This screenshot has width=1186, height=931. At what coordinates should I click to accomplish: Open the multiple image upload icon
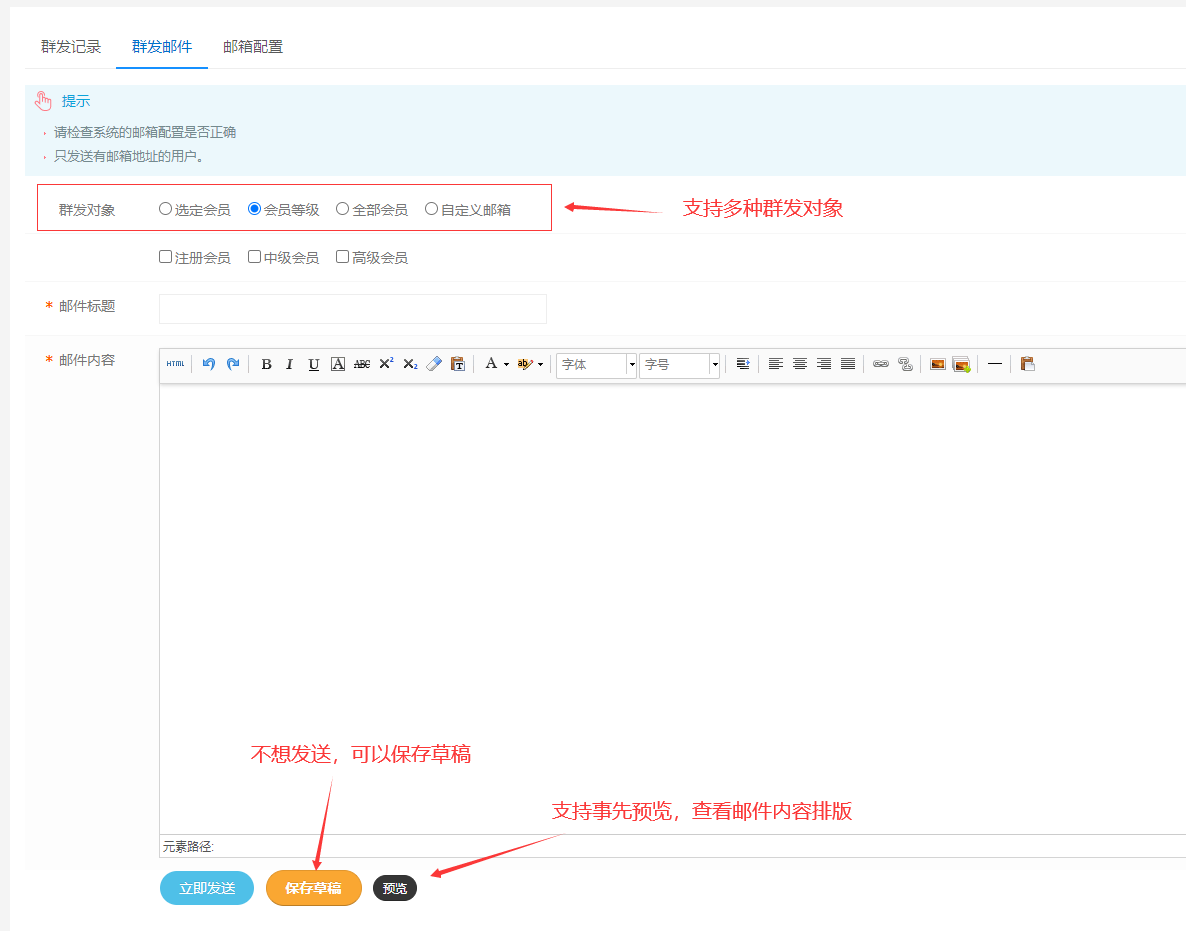[961, 365]
